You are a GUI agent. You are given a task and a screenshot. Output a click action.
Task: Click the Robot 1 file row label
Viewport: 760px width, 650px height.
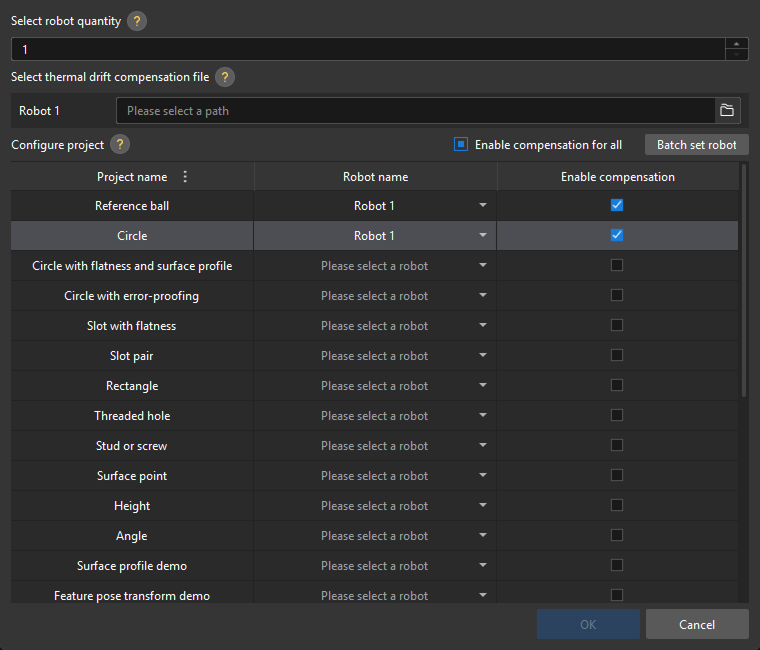pyautogui.click(x=39, y=111)
